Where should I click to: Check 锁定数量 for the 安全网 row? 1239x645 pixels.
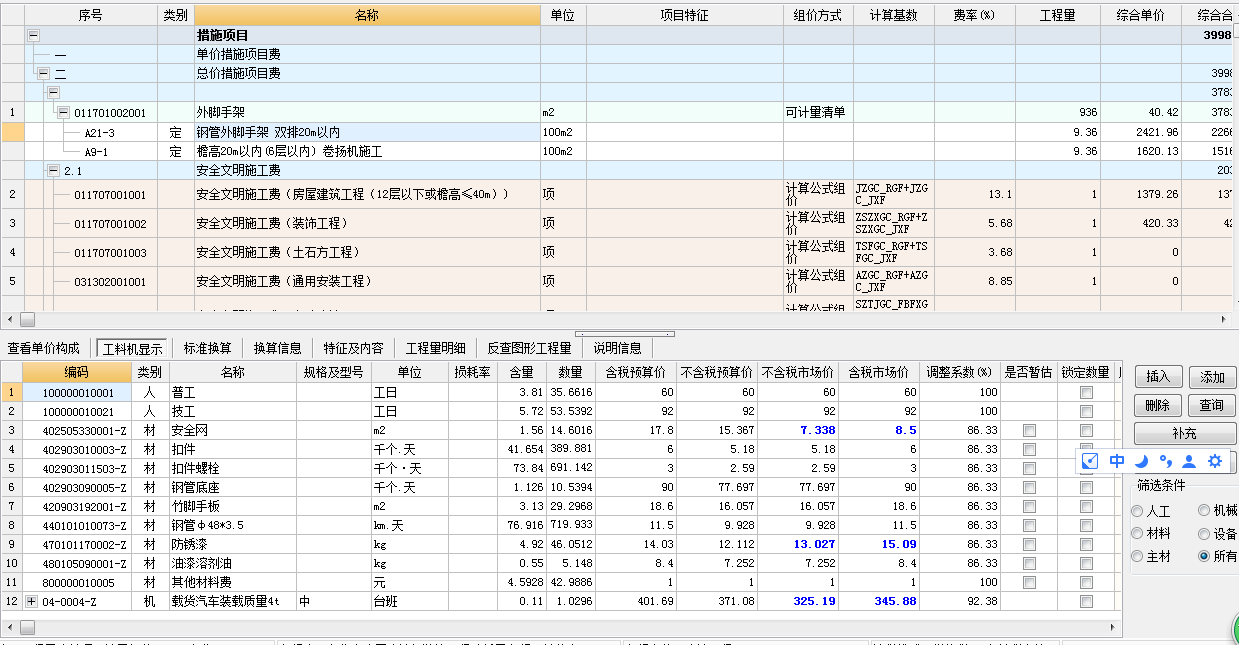click(x=1086, y=430)
